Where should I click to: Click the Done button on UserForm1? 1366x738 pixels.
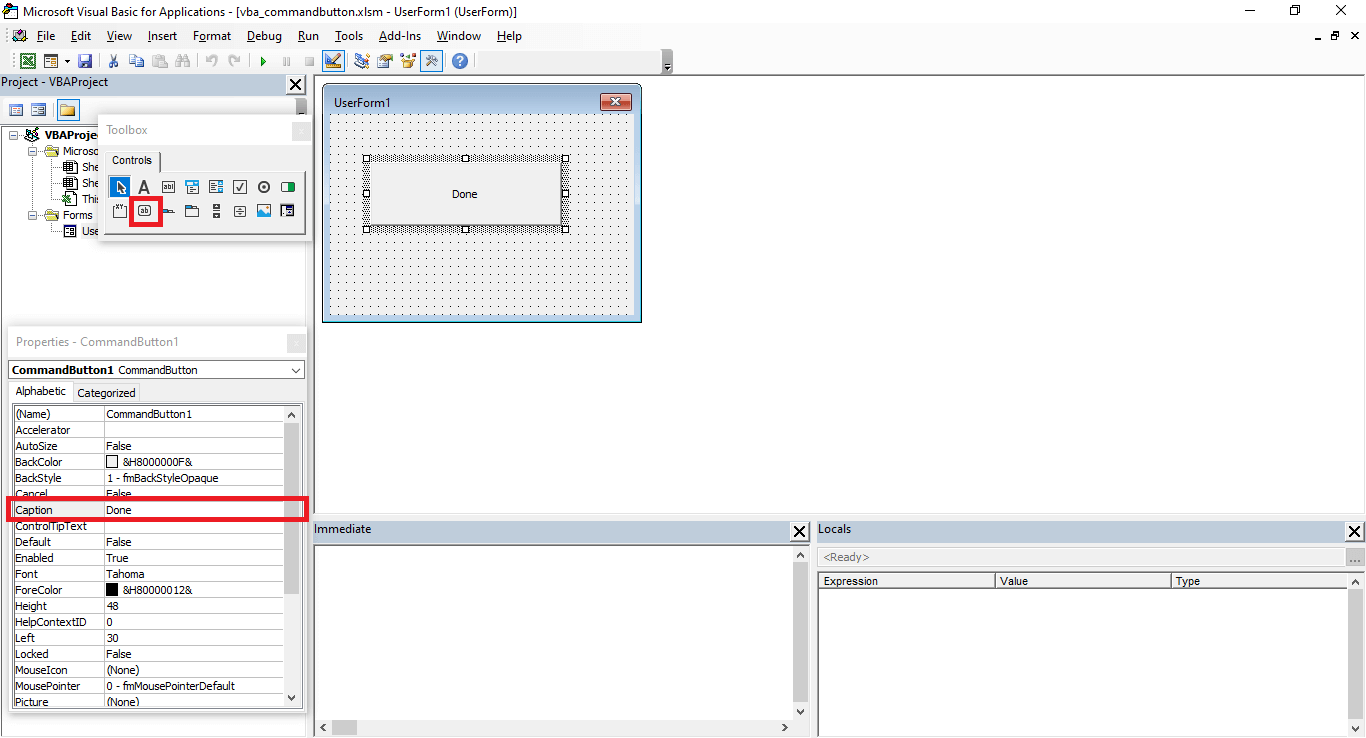point(464,194)
